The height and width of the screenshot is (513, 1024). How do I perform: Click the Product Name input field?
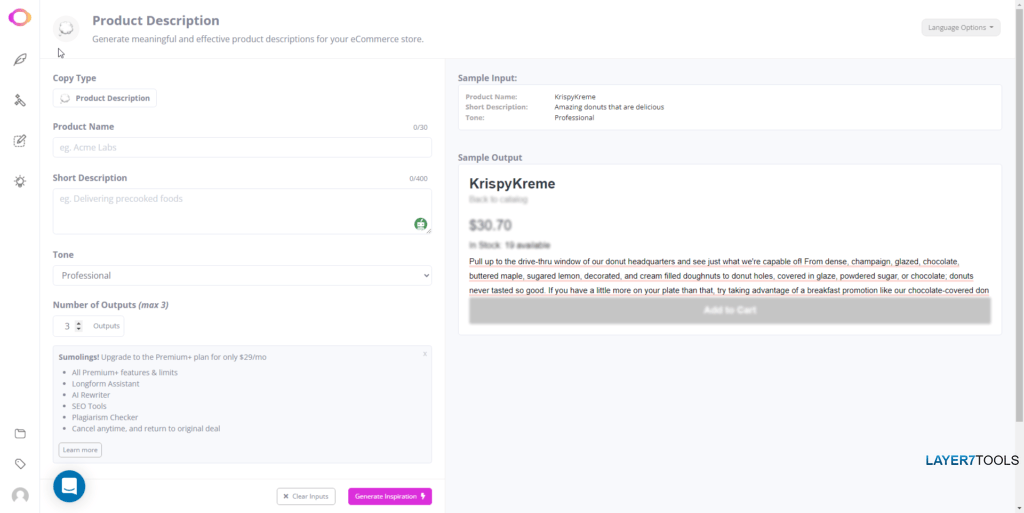pos(242,148)
